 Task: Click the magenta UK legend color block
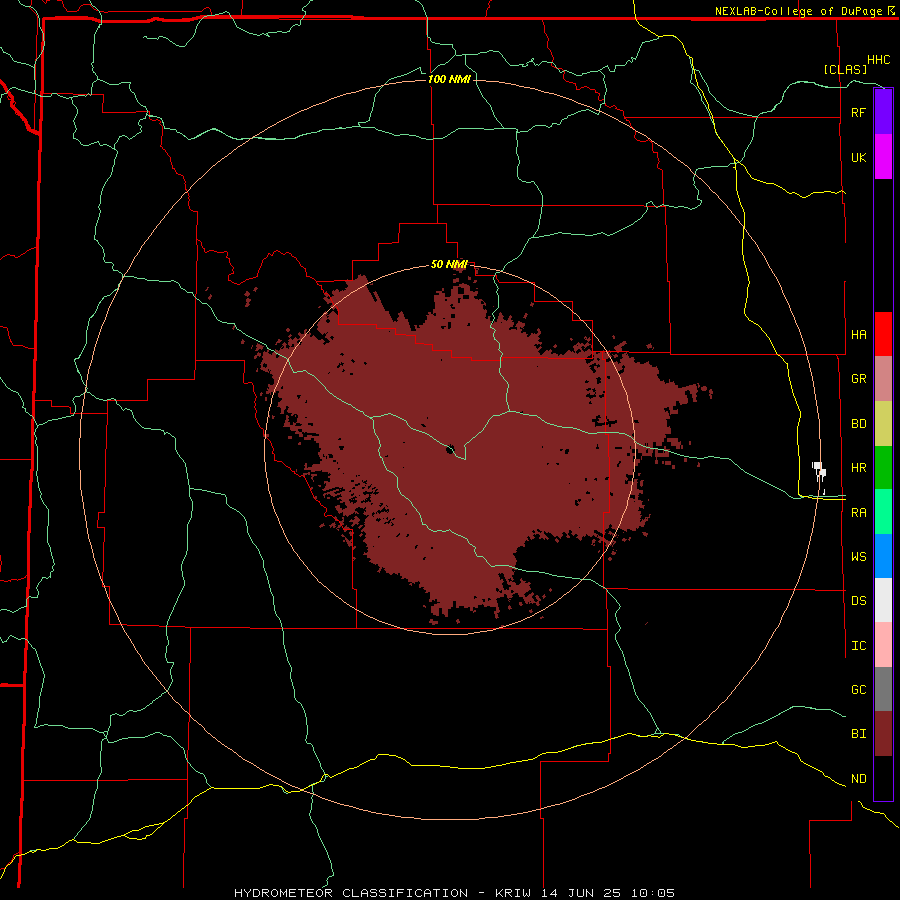tap(883, 157)
